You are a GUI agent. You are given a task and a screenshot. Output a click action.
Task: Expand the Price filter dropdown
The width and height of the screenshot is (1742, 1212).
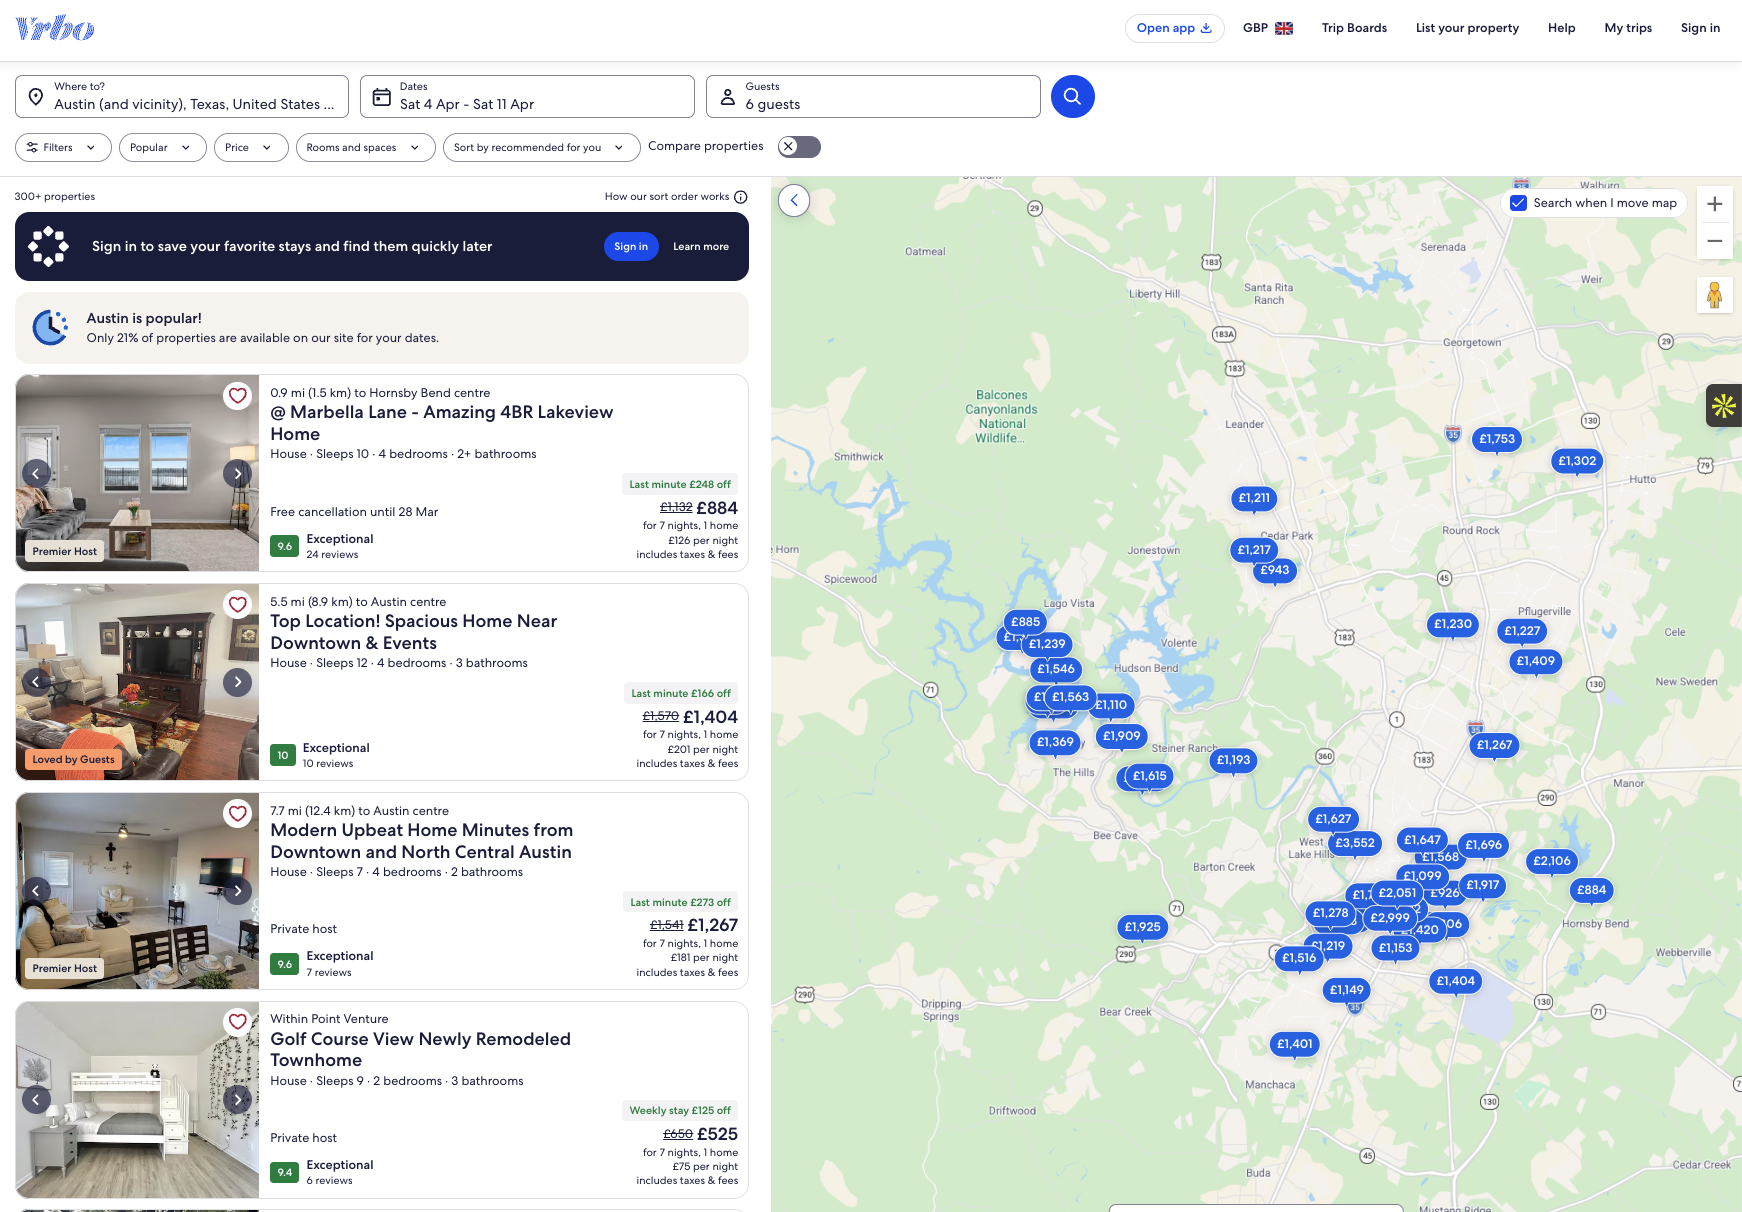click(248, 147)
